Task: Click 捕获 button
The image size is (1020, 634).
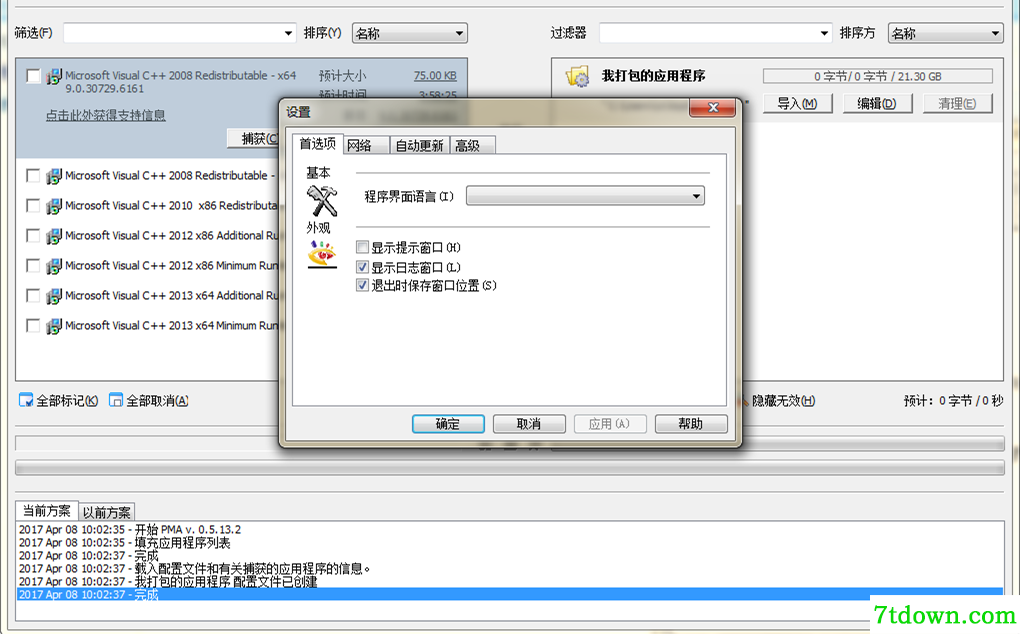Action: coord(254,139)
